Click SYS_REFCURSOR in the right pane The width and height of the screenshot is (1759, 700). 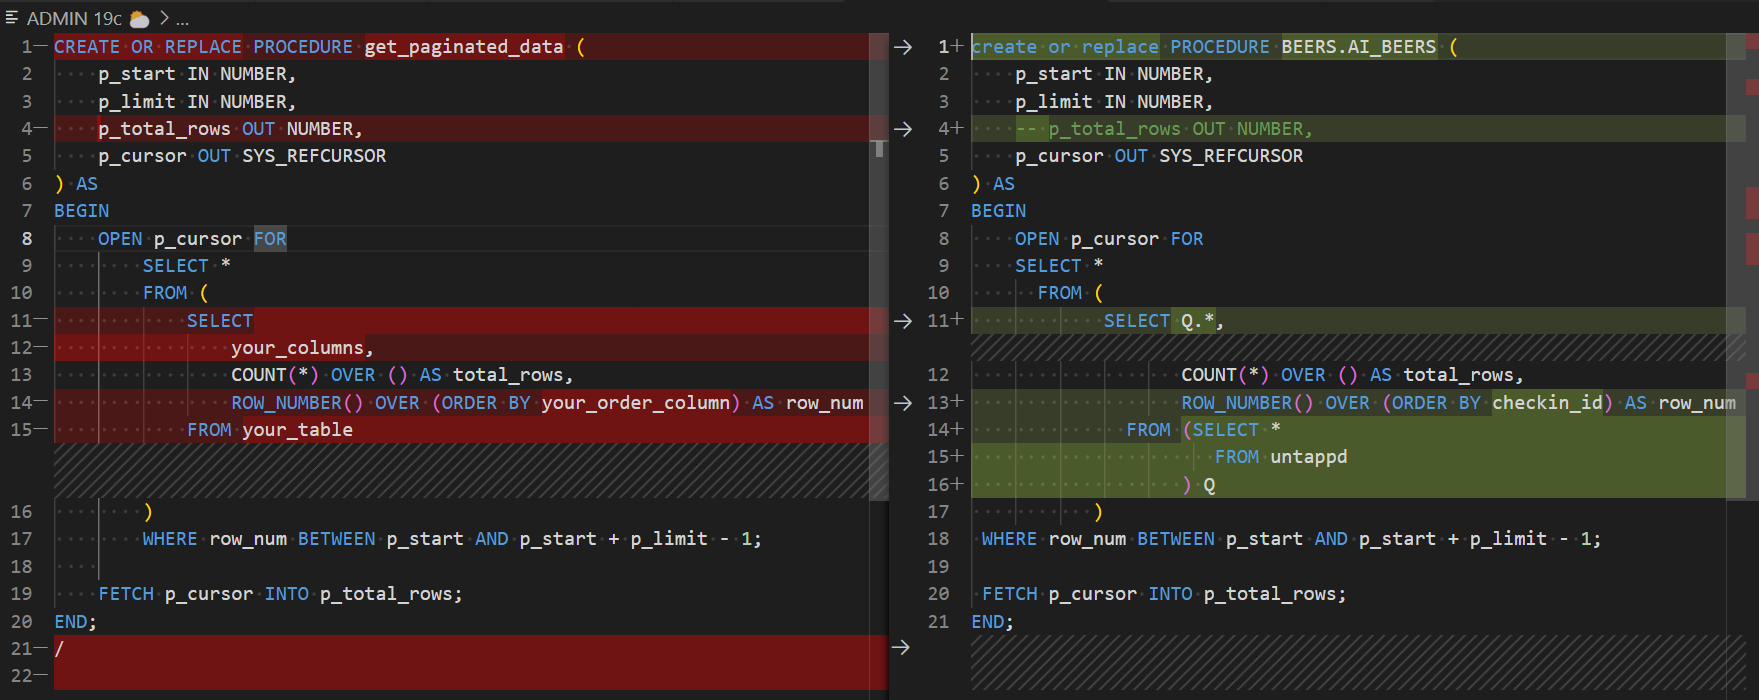point(1231,156)
